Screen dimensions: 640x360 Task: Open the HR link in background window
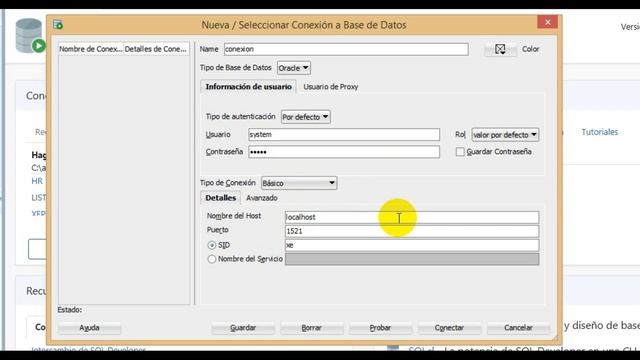37,181
